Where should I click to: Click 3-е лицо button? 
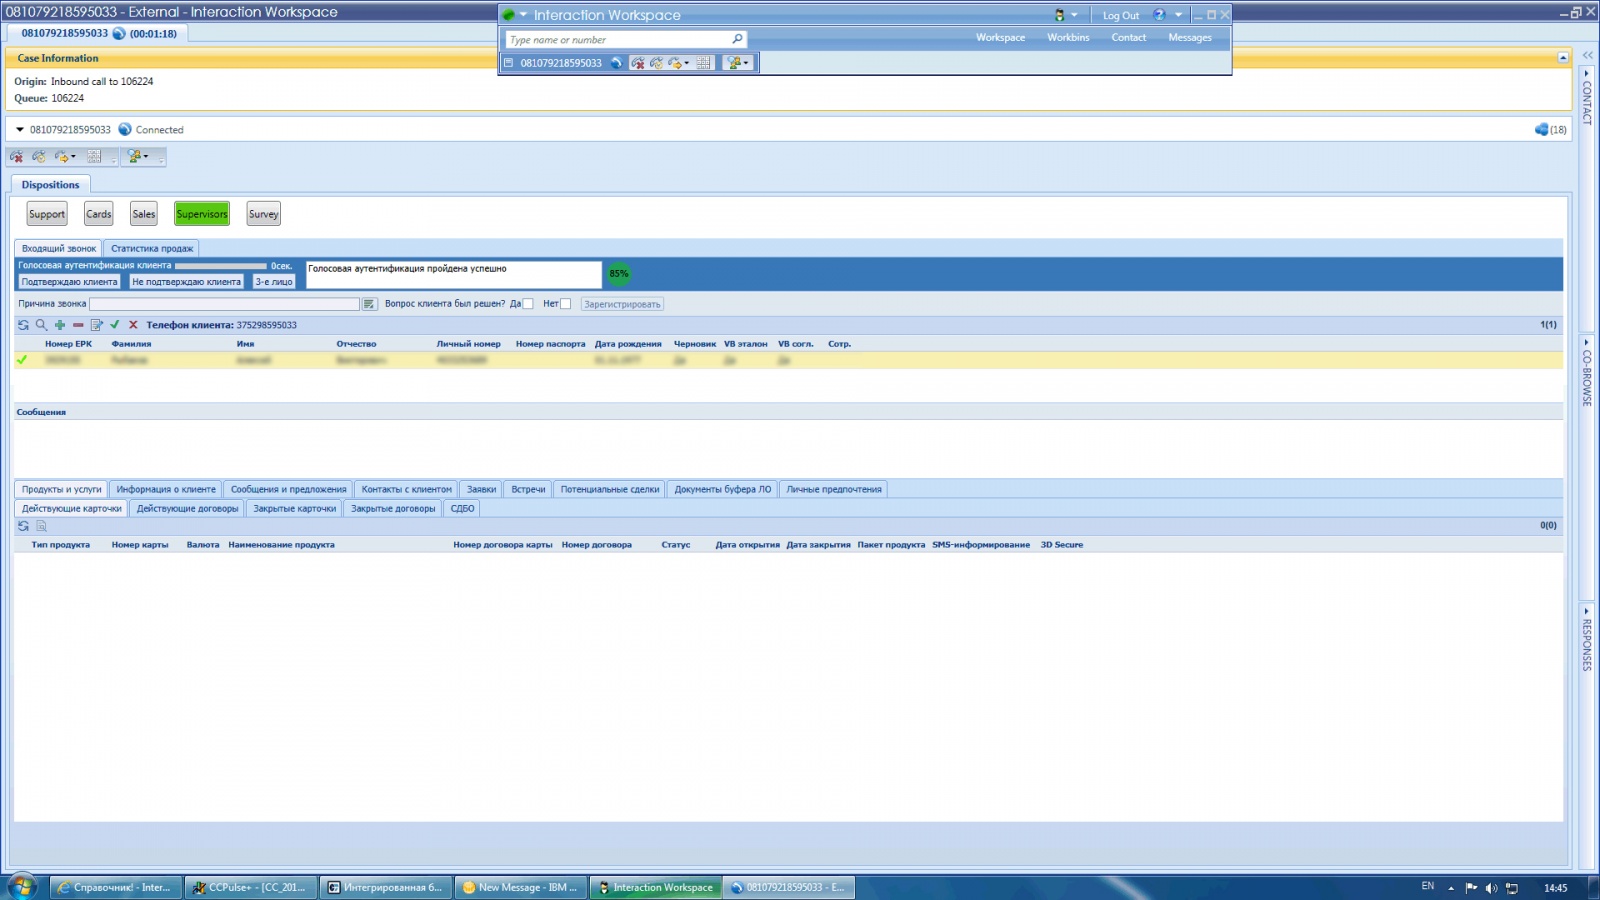274,282
